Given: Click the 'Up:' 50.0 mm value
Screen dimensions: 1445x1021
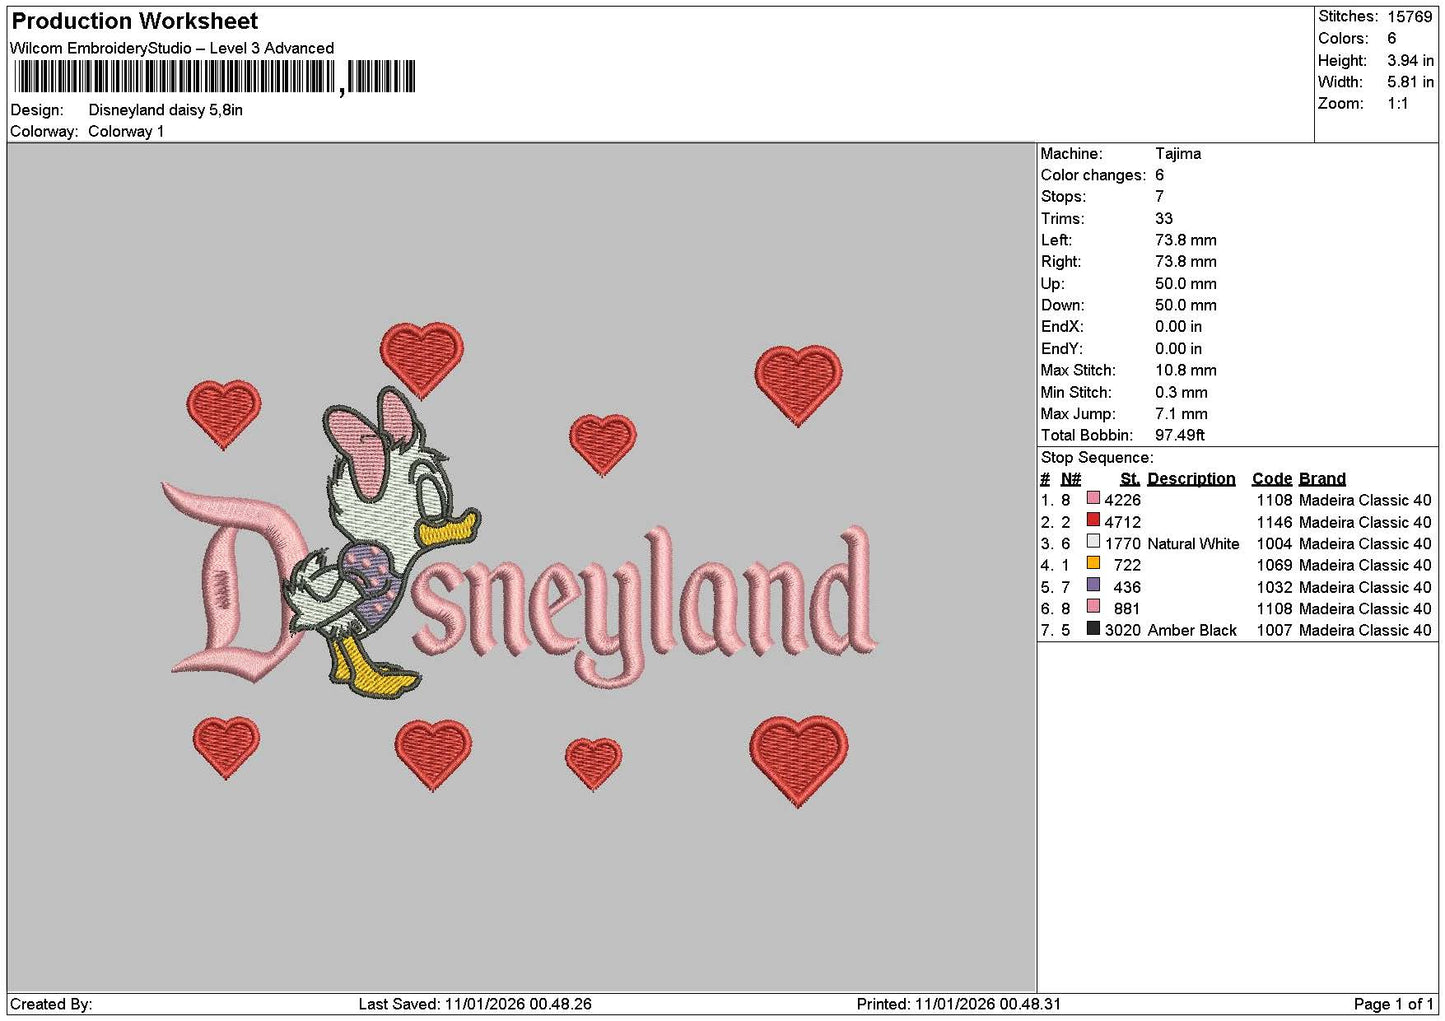Looking at the screenshot, I should (1186, 284).
